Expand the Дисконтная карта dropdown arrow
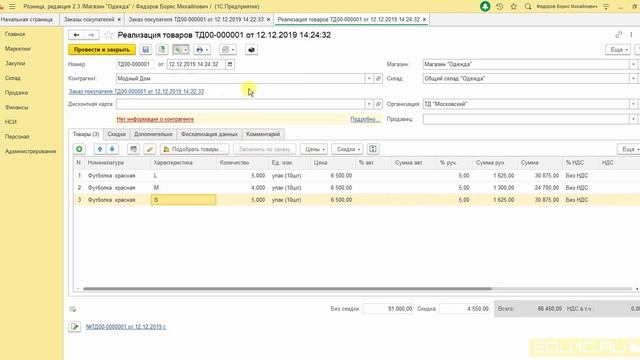 369,104
